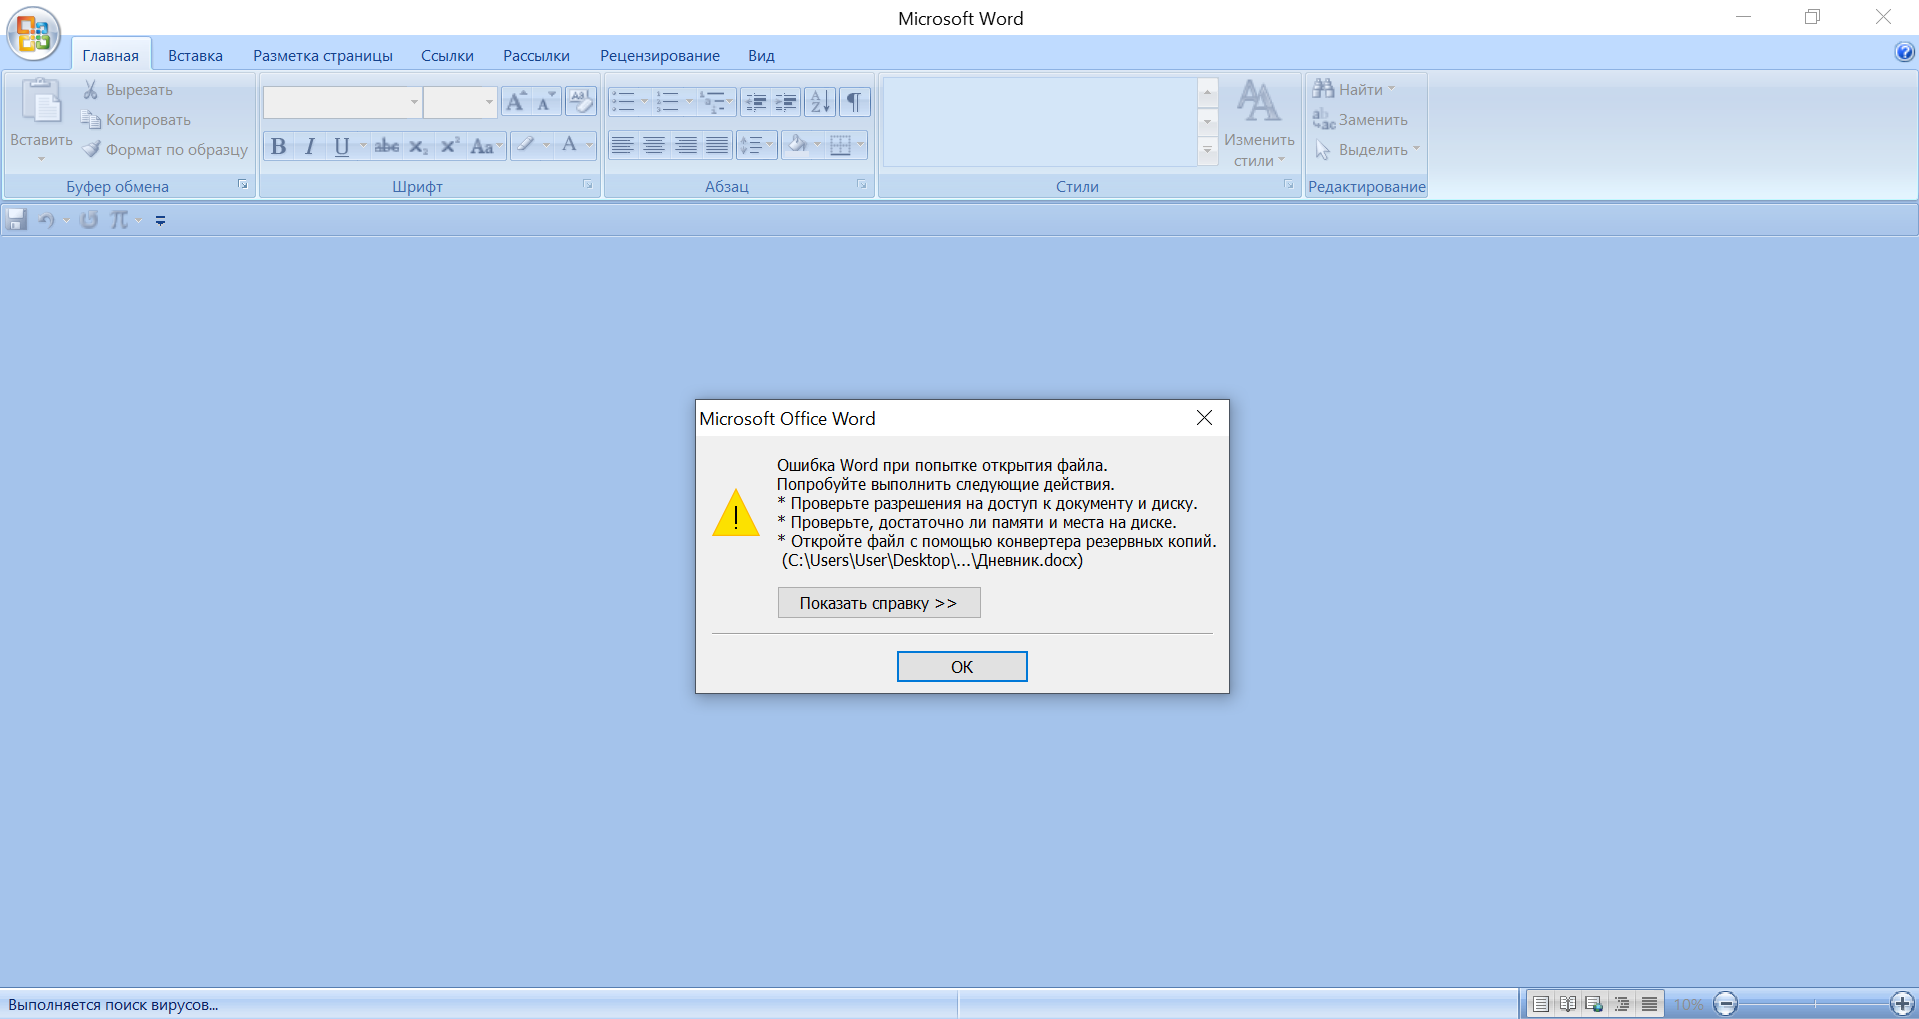Open Select (Выделить) dropdown
1919x1019 pixels.
pyautogui.click(x=1366, y=150)
